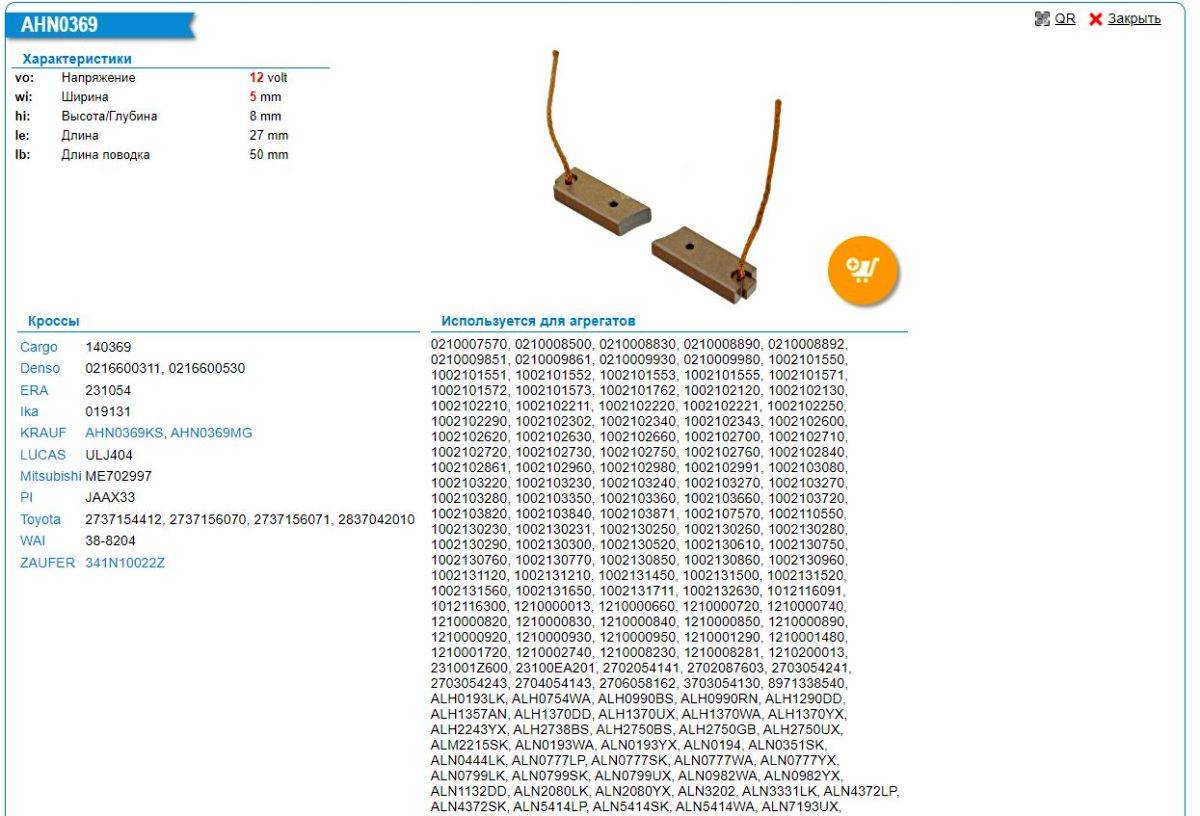Open the ZAUFER brand name link
Image resolution: width=1200 pixels, height=816 pixels.
tap(47, 563)
